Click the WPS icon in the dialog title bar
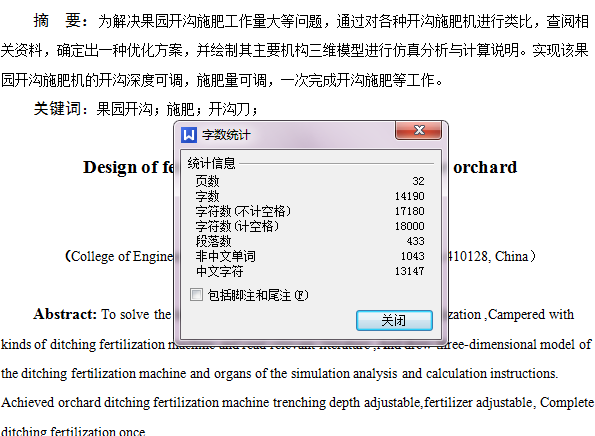The image size is (595, 436). click(189, 135)
